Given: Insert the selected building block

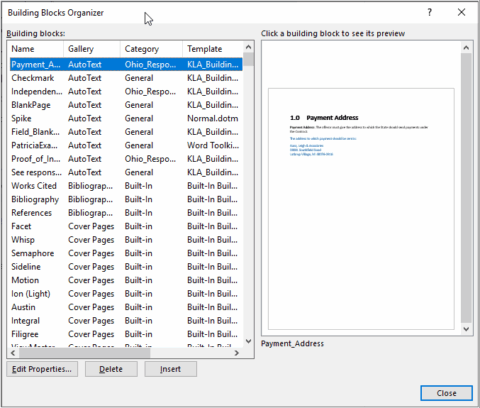Looking at the screenshot, I should point(170,369).
